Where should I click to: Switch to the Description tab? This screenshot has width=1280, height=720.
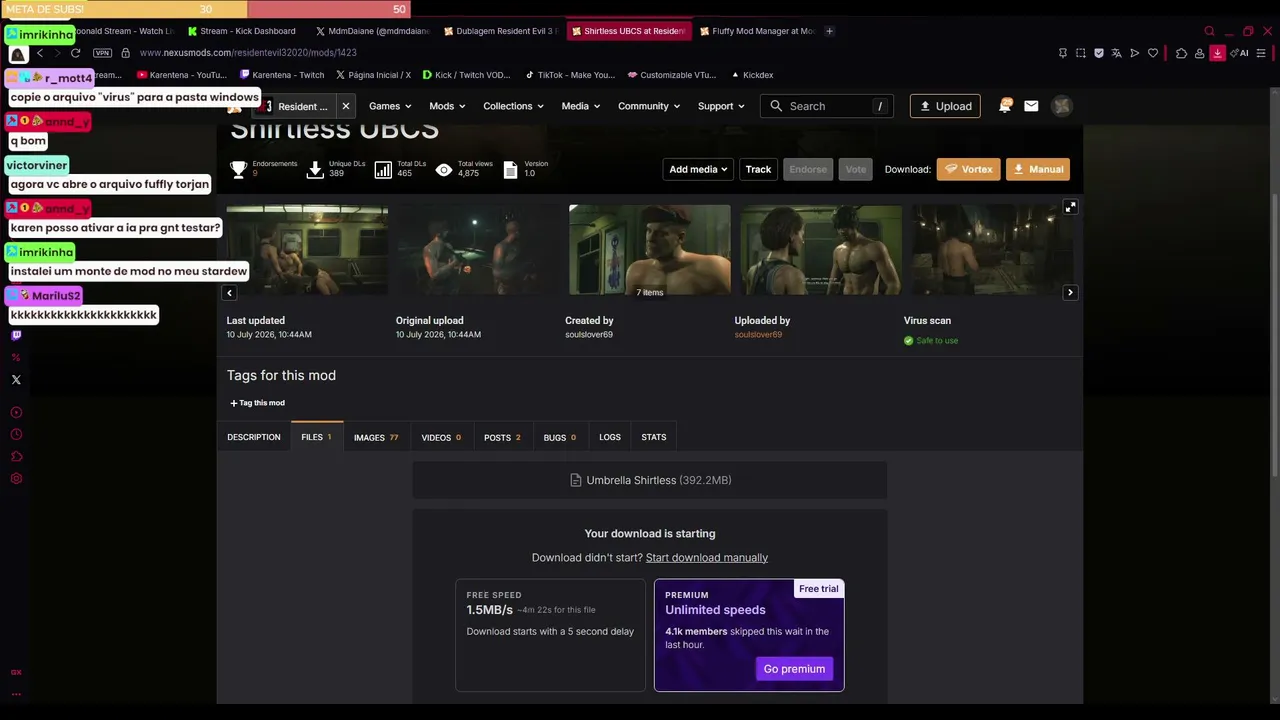point(254,437)
